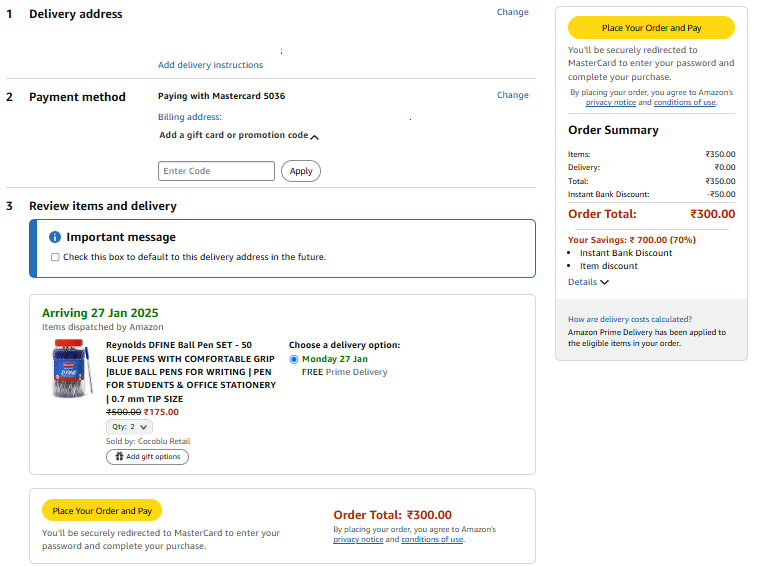758x566 pixels.
Task: Click the Paying with Mastercard 5036 text
Action: (x=221, y=96)
